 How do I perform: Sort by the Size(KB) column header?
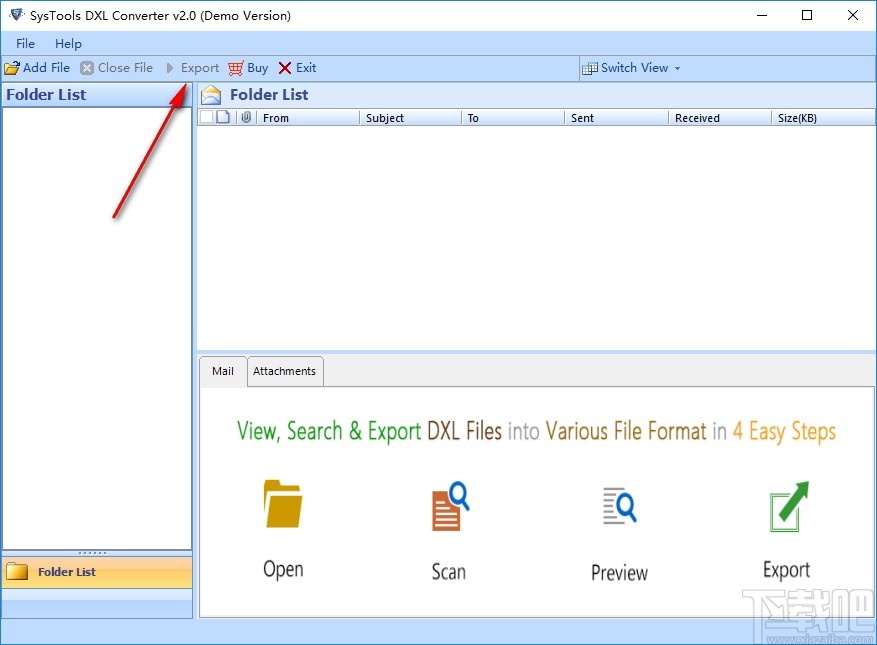click(823, 118)
